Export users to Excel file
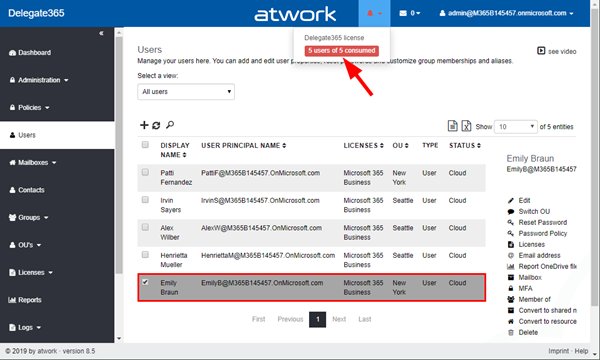Image resolution: width=600 pixels, height=360 pixels. point(466,125)
